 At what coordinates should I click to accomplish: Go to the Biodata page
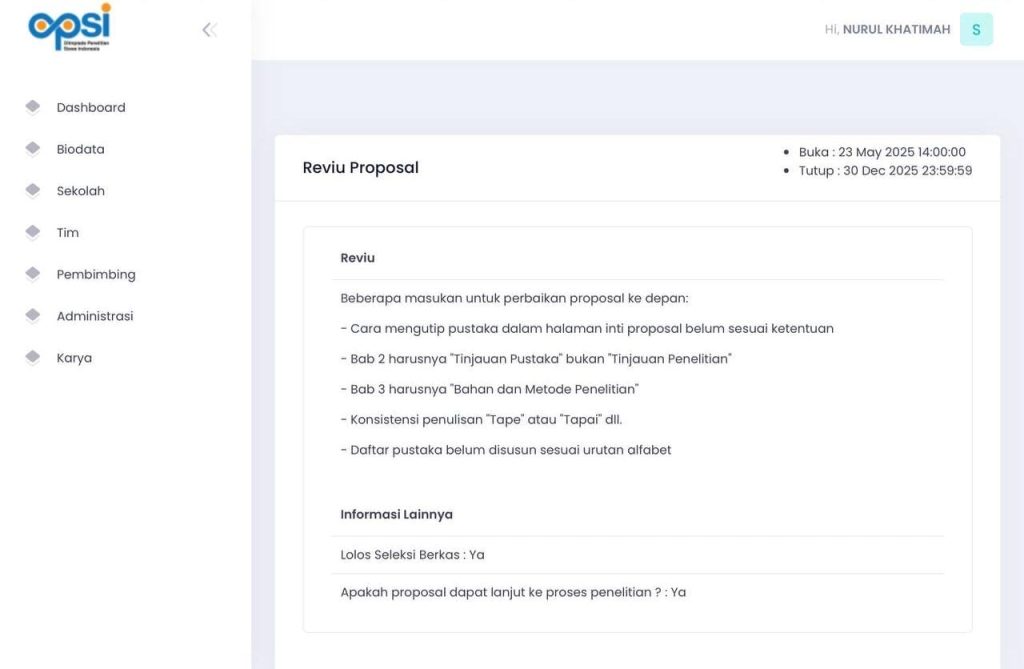click(x=80, y=149)
